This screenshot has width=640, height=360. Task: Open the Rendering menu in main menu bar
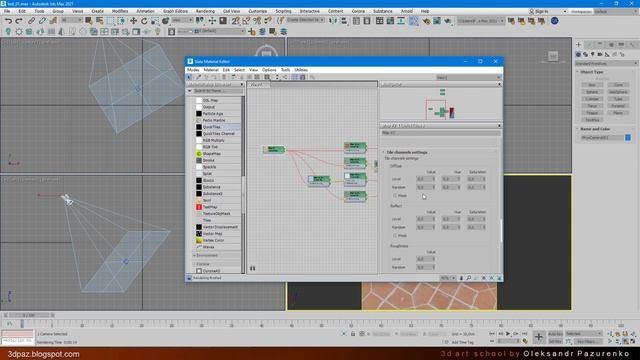tap(205, 11)
